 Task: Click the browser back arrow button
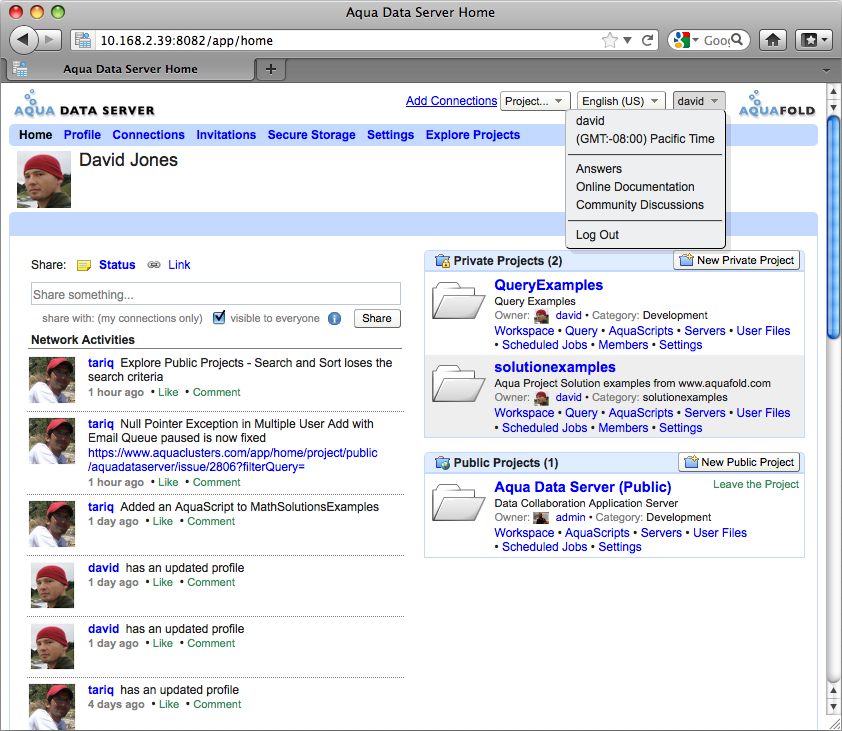click(24, 40)
